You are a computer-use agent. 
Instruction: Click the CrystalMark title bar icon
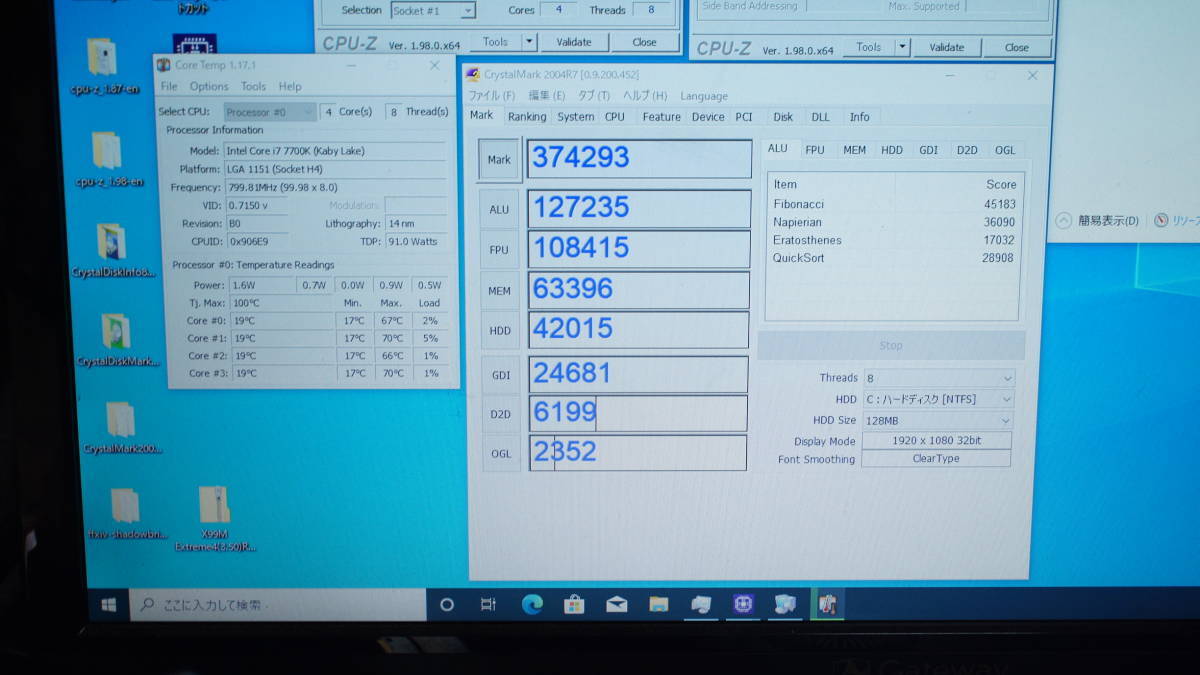point(474,75)
